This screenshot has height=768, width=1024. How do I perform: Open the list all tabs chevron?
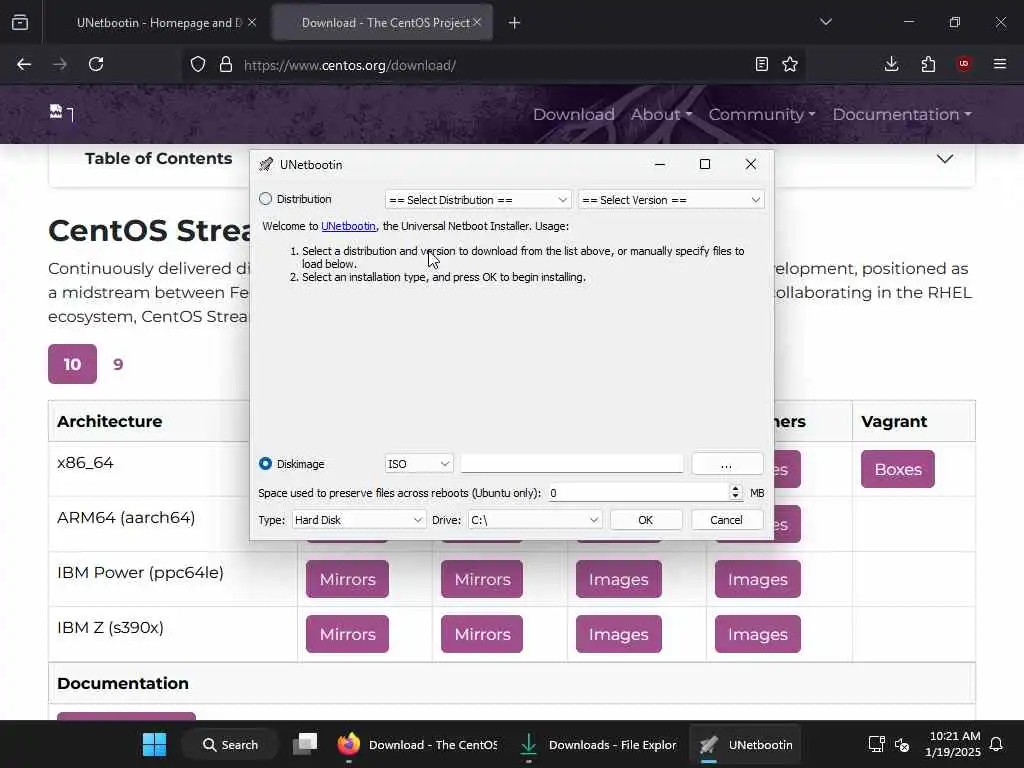pyautogui.click(x=826, y=22)
